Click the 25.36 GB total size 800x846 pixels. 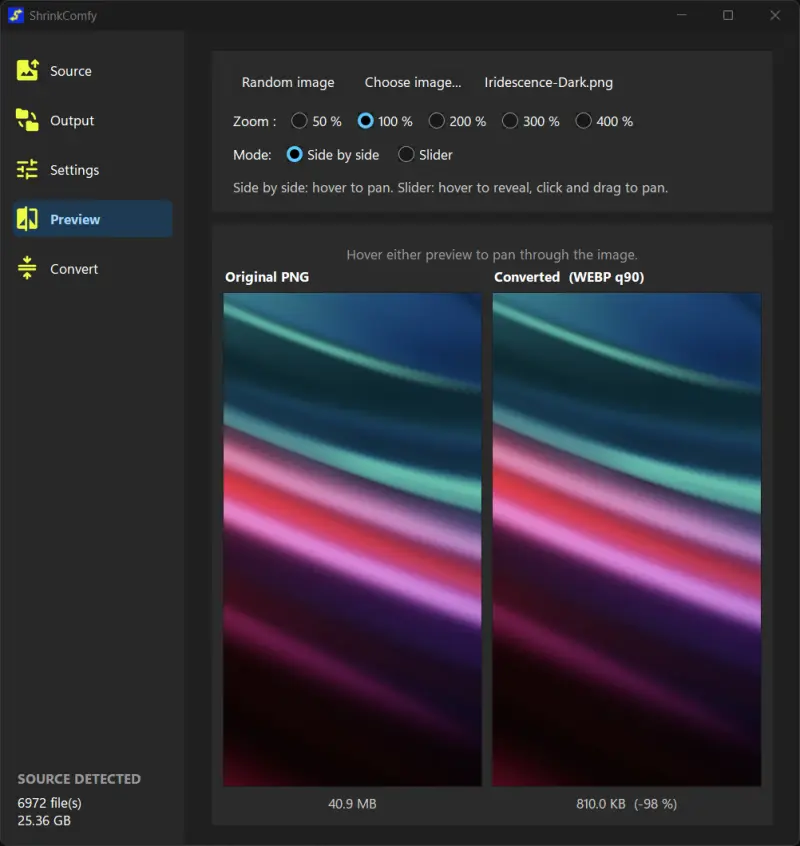44,821
